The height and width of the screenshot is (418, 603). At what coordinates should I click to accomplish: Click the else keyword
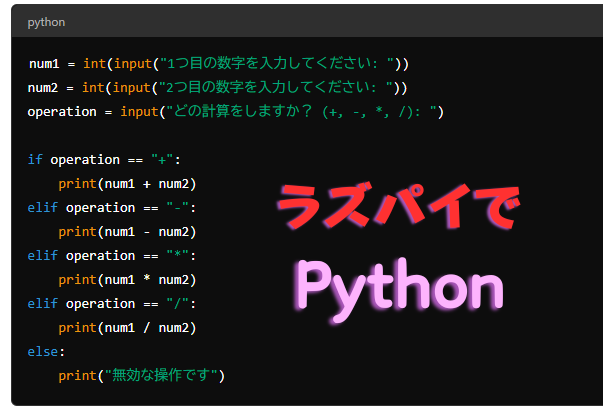click(x=44, y=352)
